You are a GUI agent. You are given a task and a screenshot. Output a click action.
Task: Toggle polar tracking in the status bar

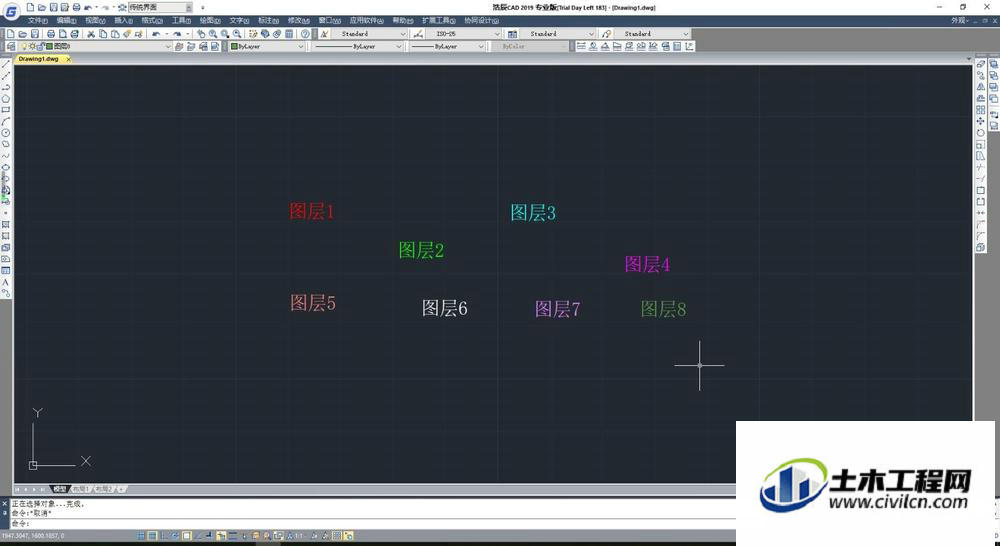(x=175, y=536)
